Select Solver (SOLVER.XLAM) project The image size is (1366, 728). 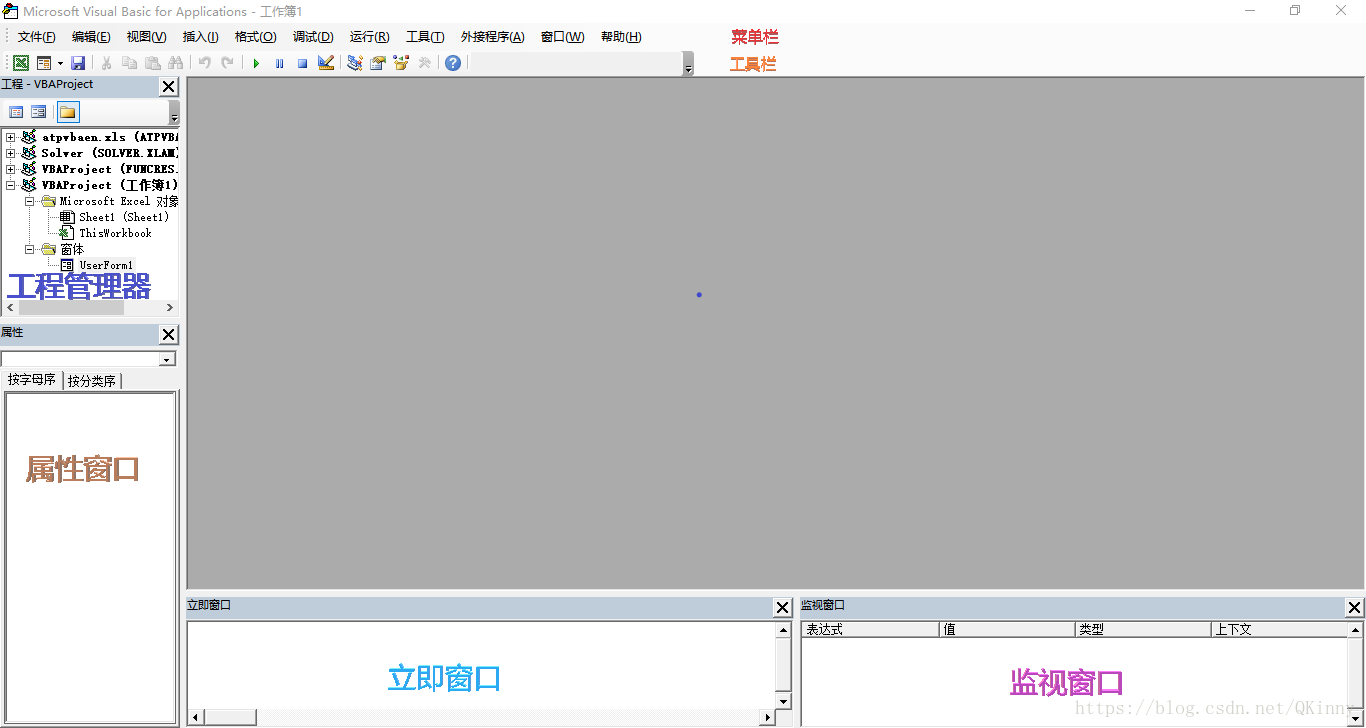coord(110,153)
